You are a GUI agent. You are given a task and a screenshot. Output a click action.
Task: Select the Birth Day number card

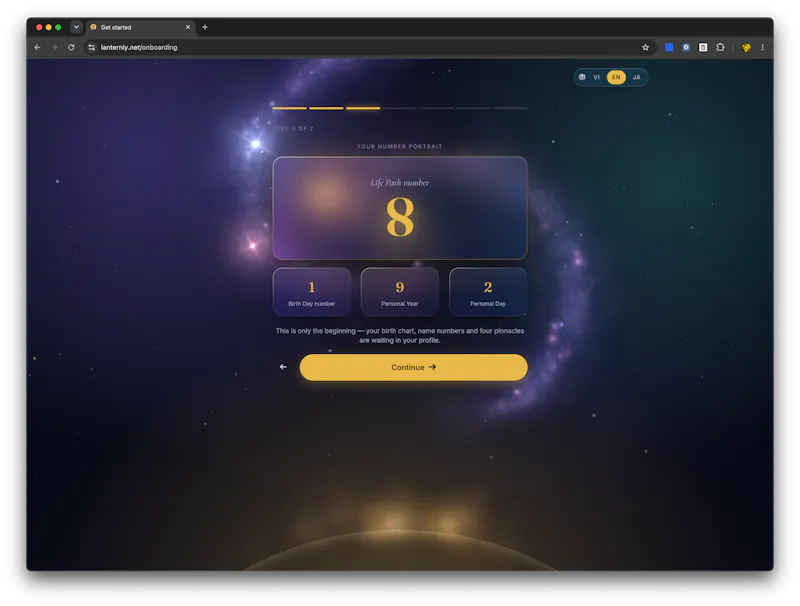(312, 292)
